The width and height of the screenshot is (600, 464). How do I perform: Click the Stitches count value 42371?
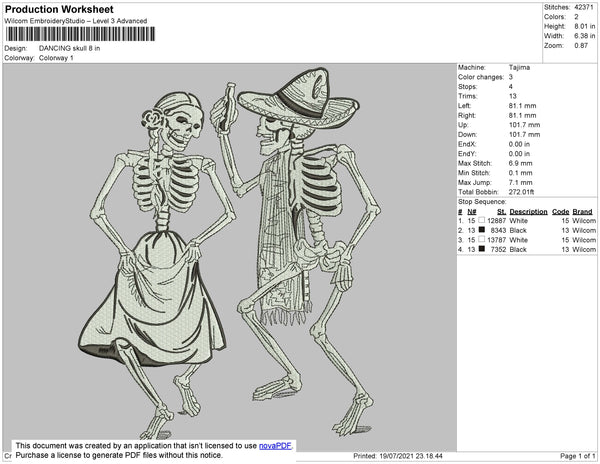pos(585,6)
